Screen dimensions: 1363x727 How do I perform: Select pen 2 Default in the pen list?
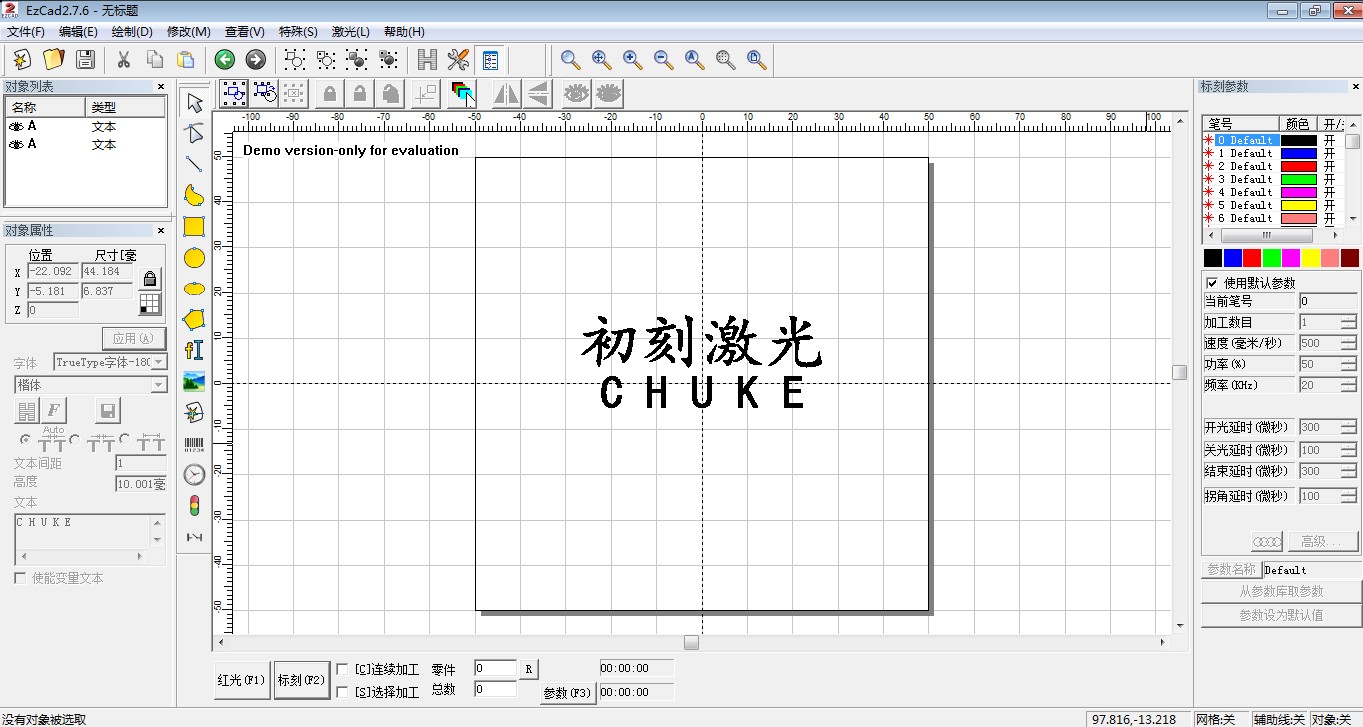click(1244, 166)
